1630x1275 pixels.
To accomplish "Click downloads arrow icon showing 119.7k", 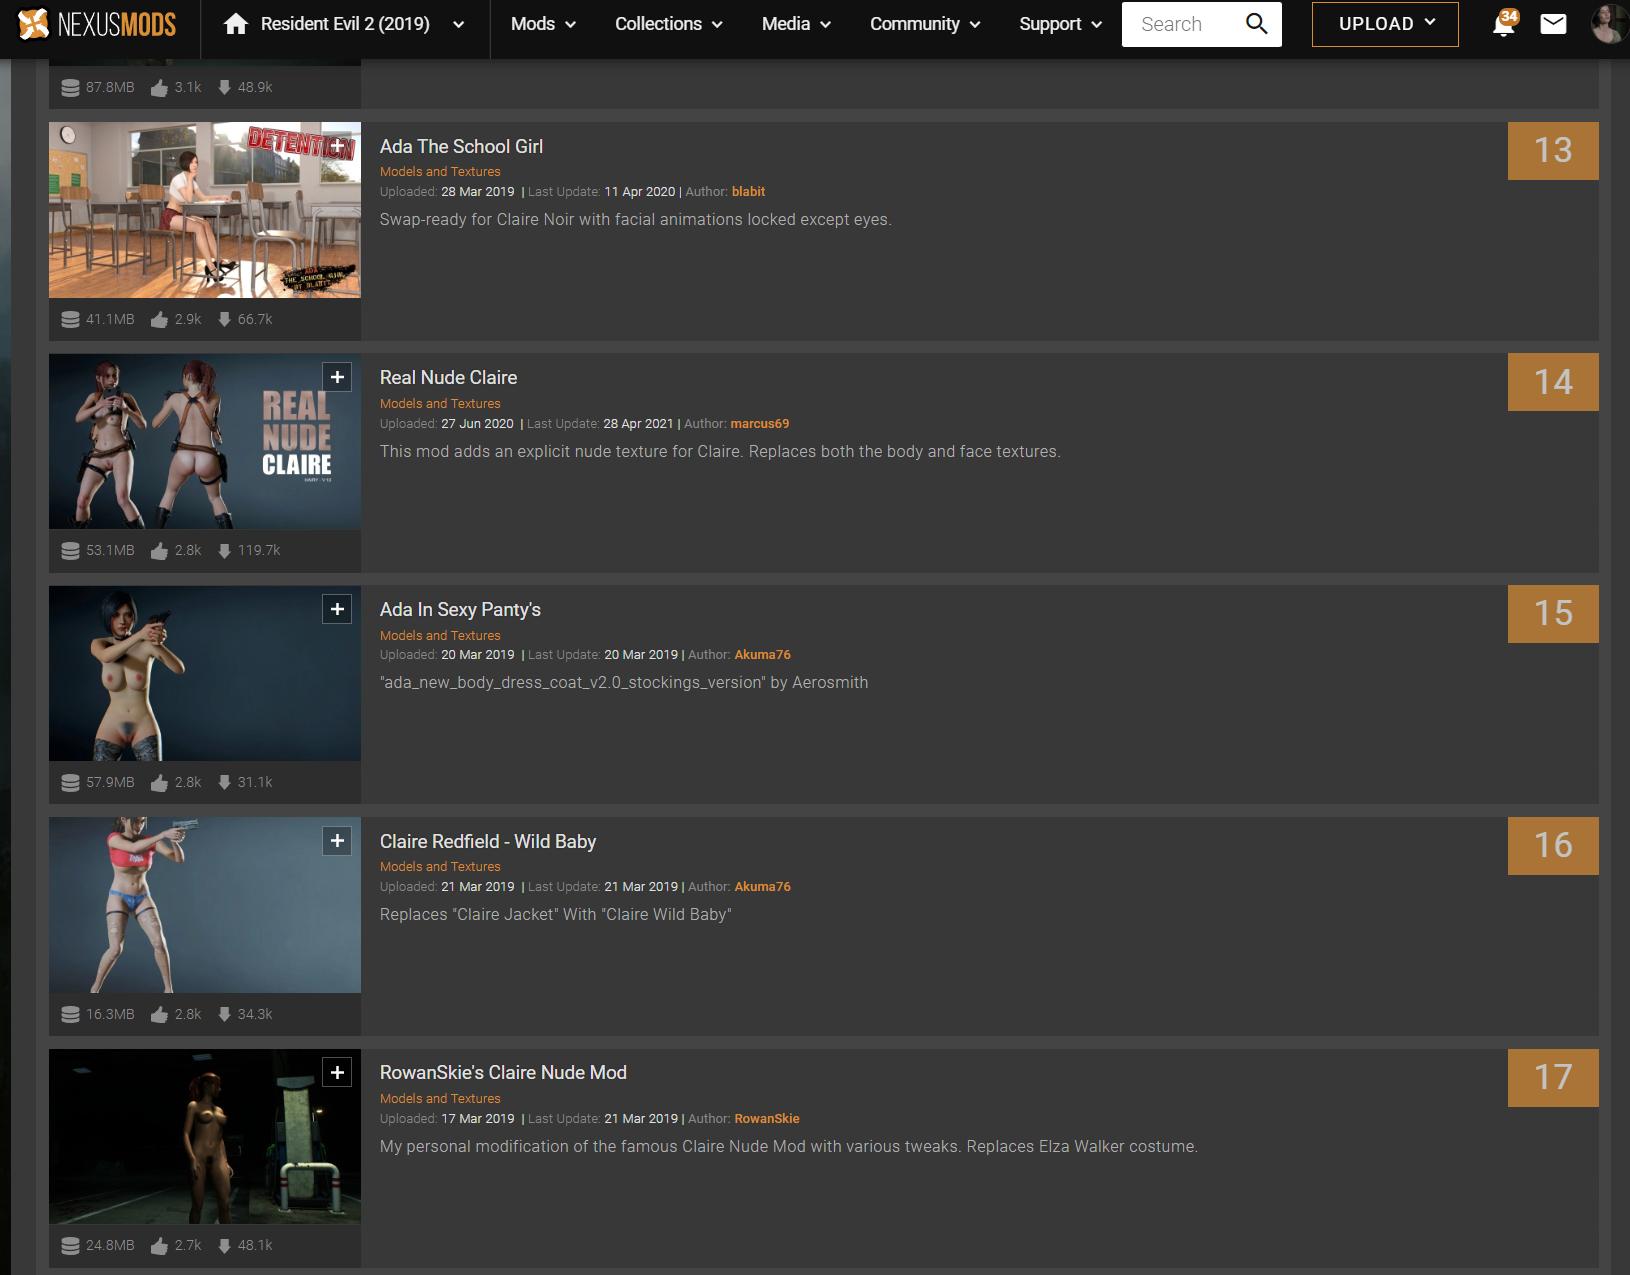I will (224, 550).
